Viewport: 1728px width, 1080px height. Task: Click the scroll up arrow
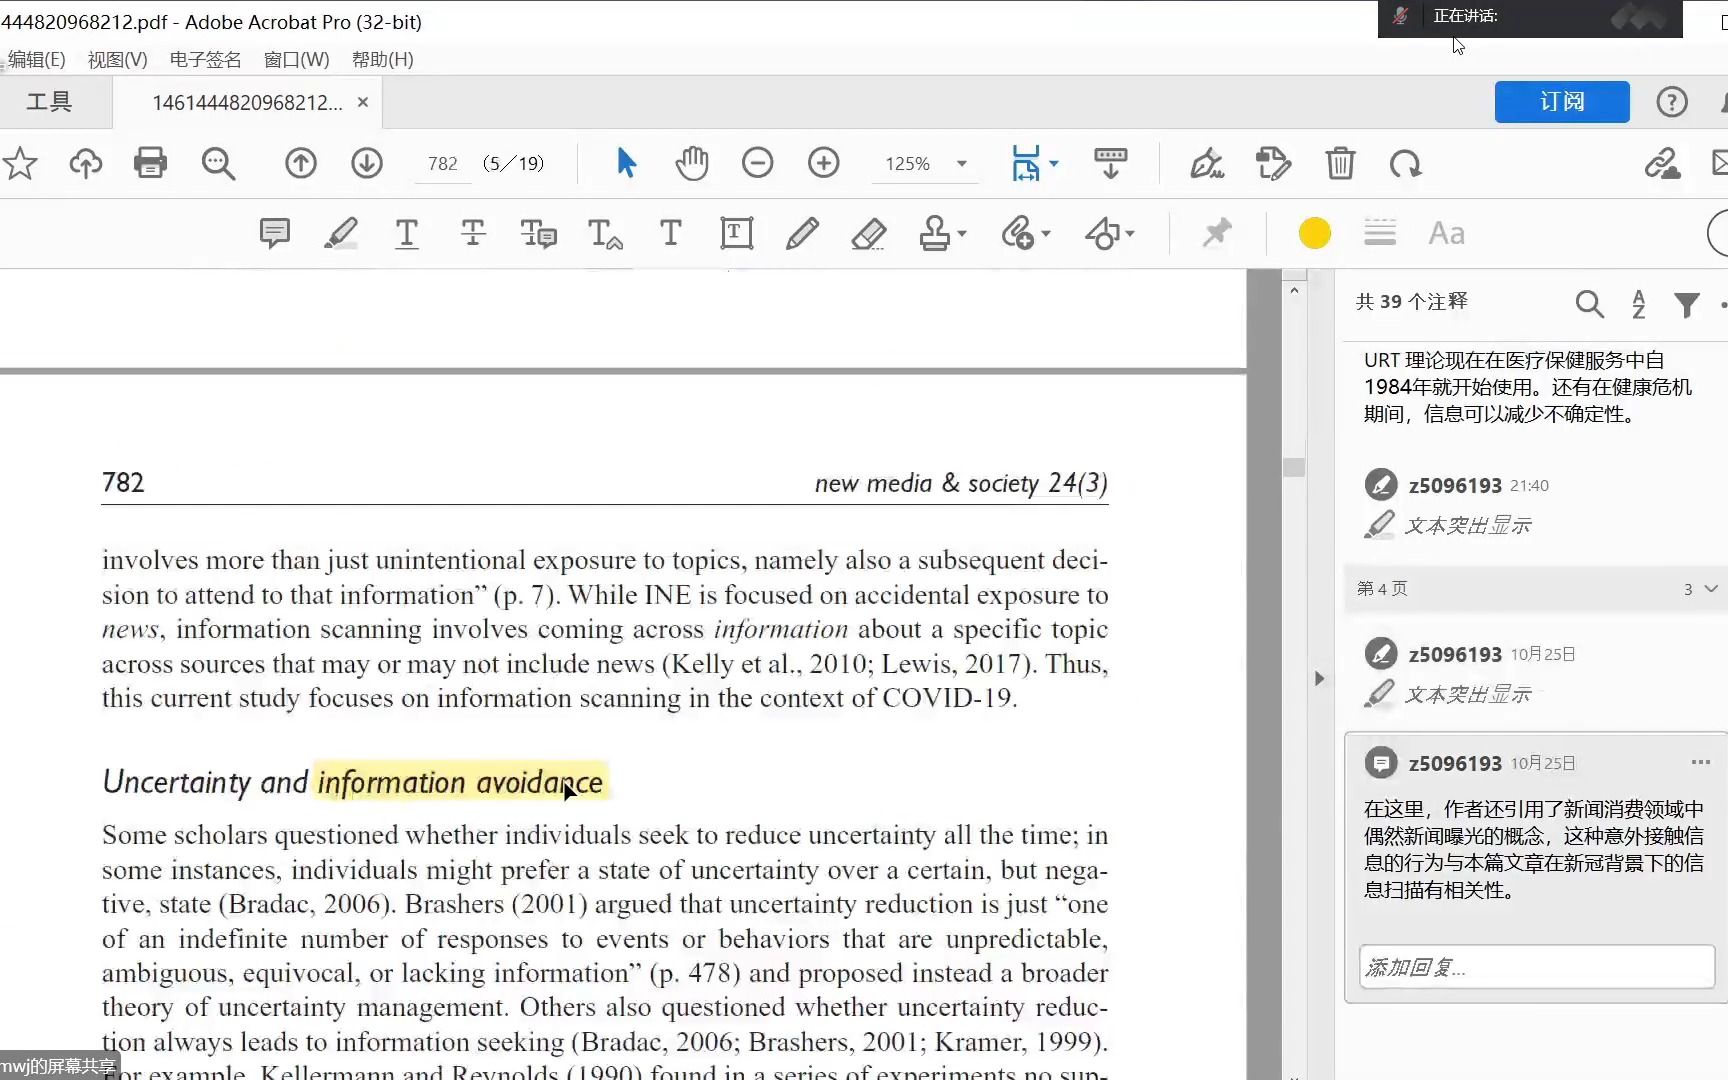point(1294,291)
